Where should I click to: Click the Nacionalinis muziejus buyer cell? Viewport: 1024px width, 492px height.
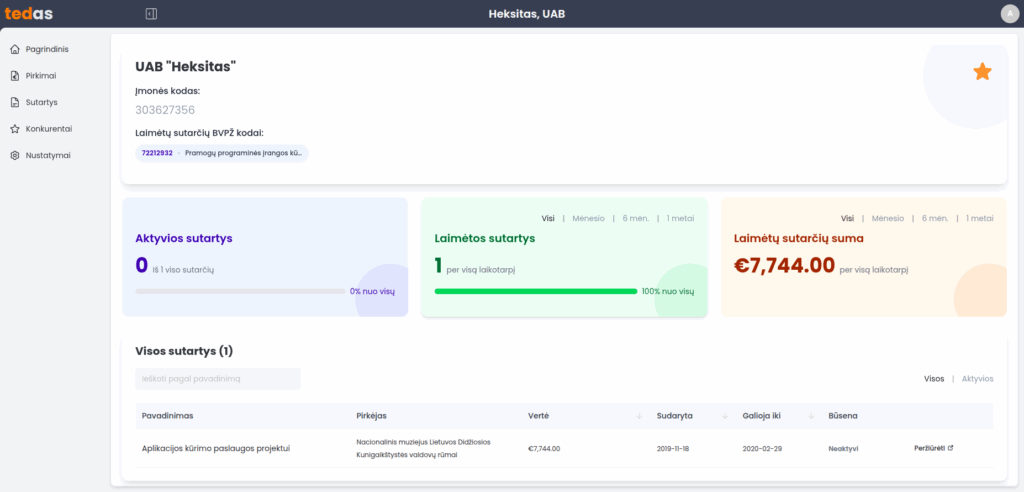point(423,448)
